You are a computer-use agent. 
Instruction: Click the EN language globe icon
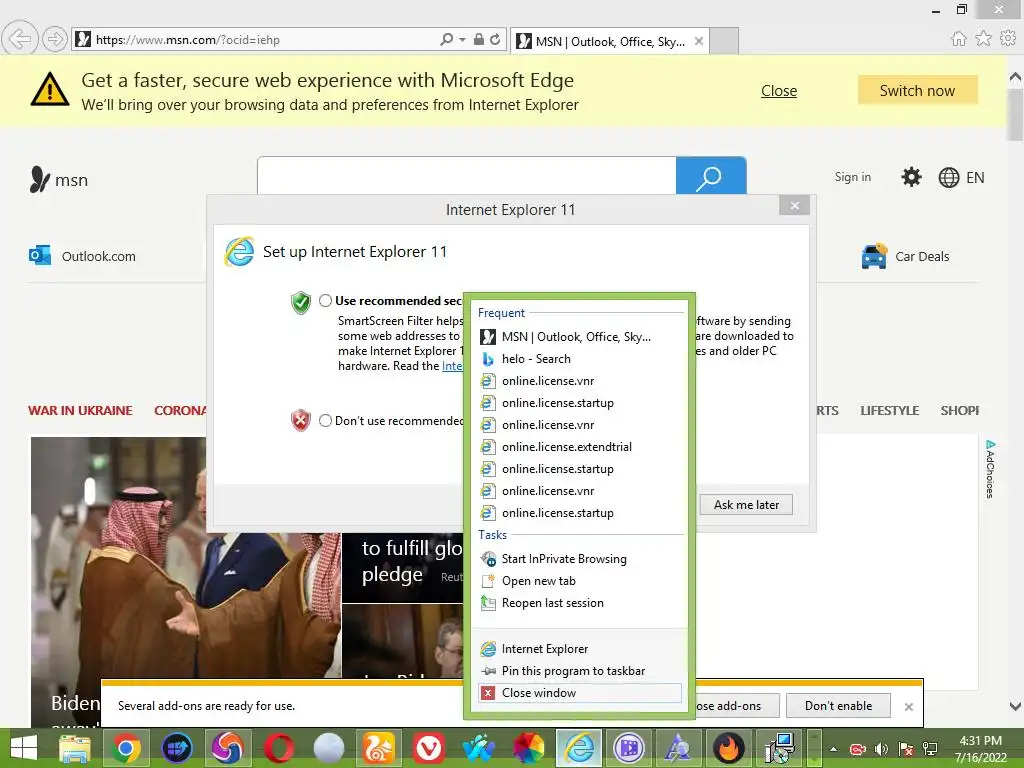click(948, 178)
